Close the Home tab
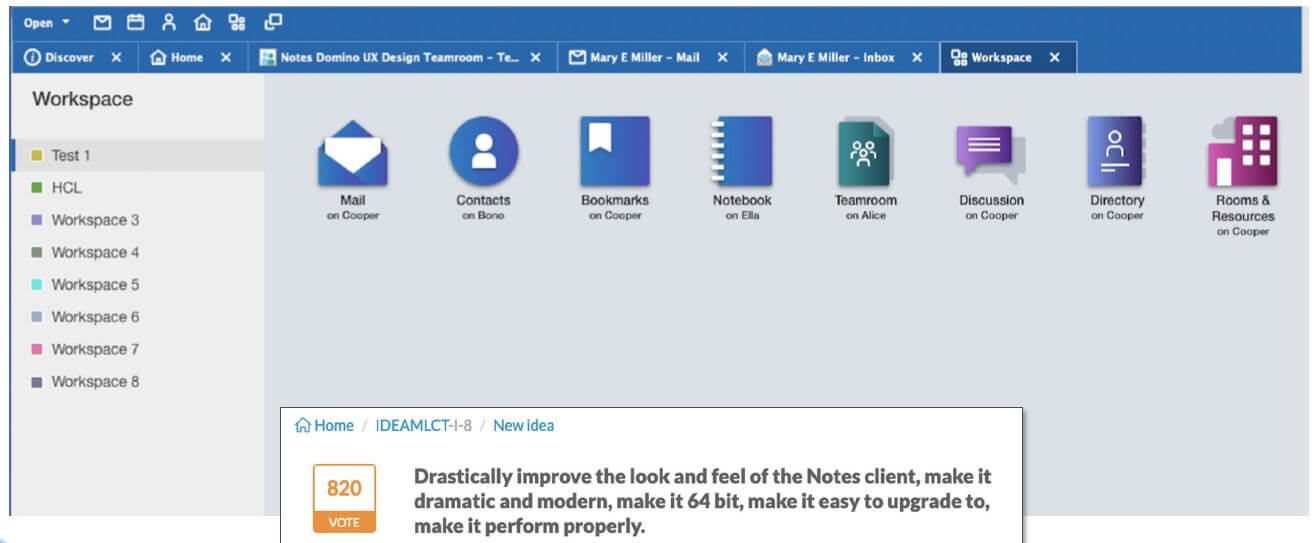 (x=226, y=58)
